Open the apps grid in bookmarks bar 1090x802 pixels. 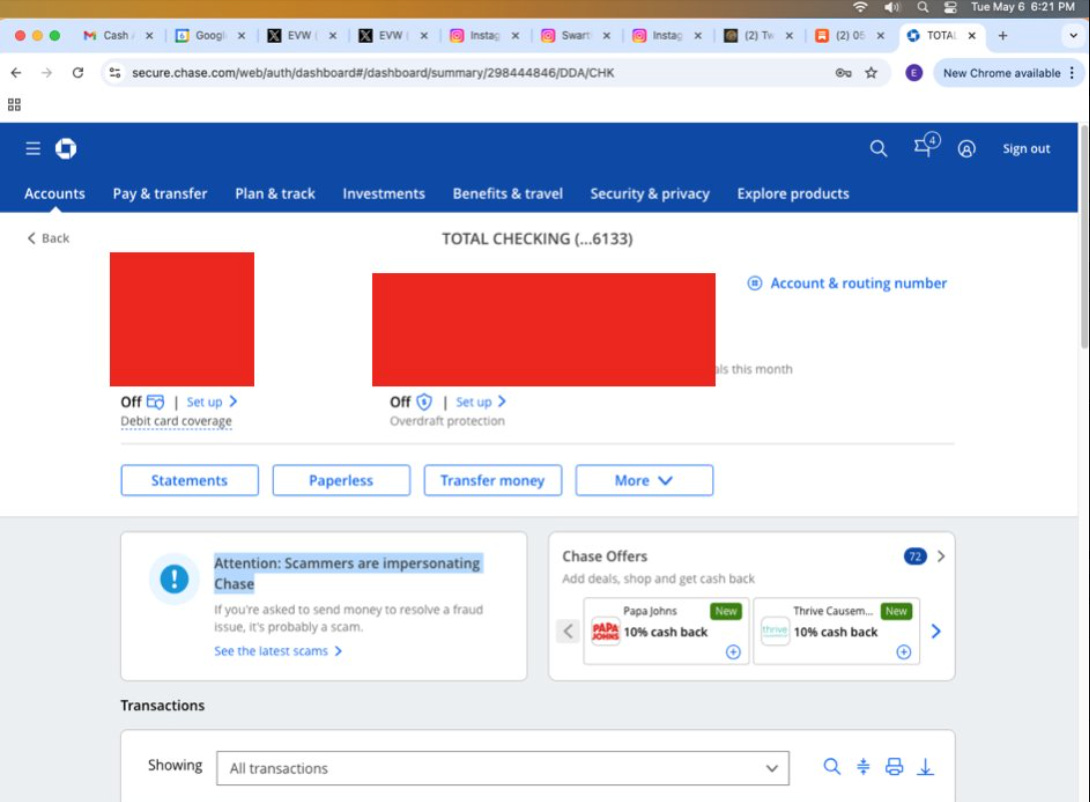pos(14,105)
